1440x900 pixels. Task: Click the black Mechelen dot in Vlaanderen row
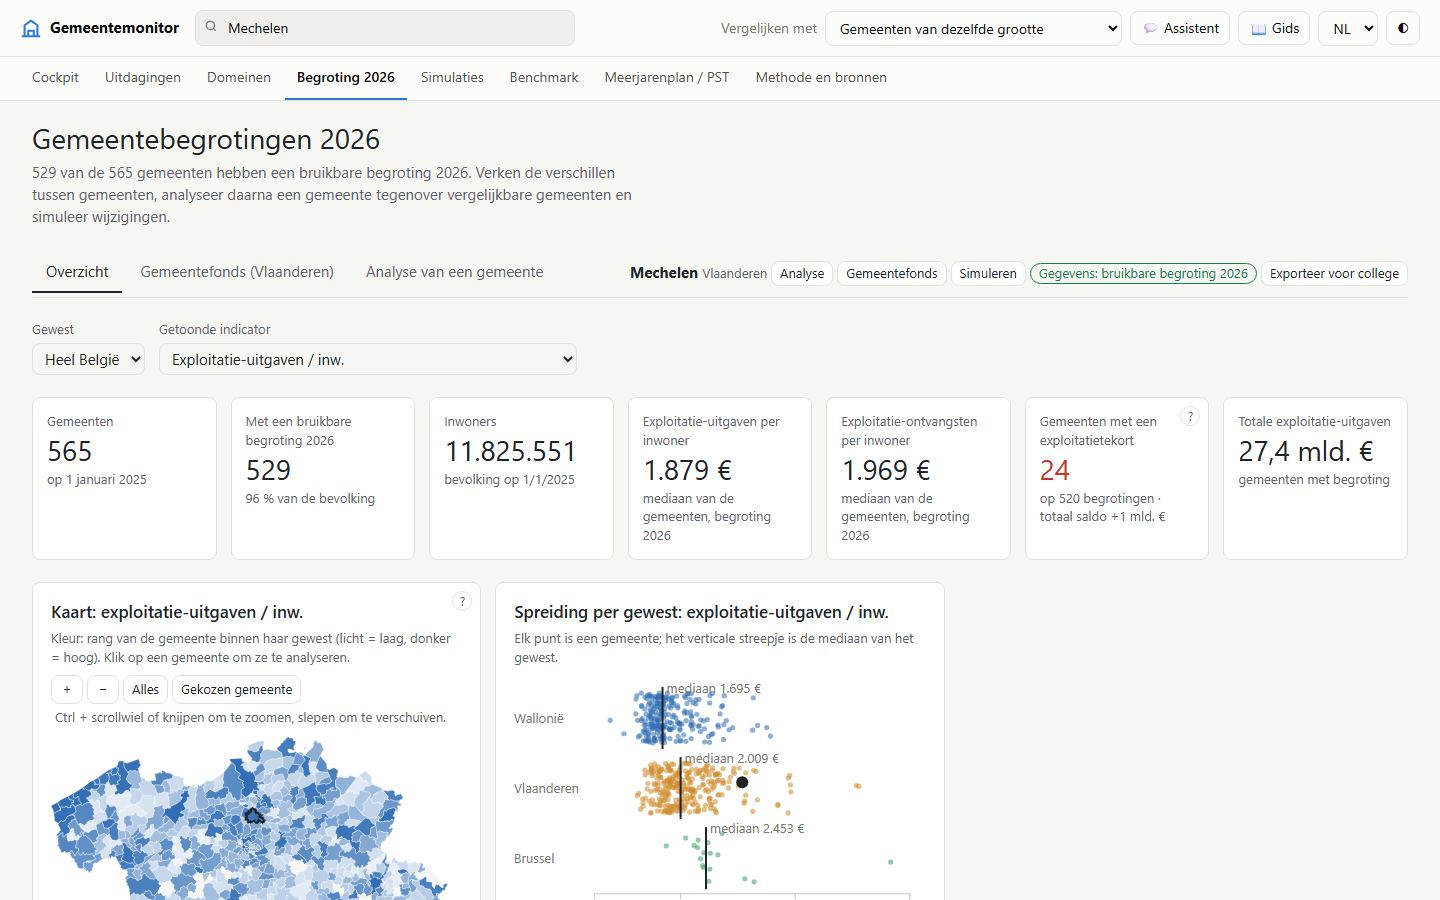tap(742, 782)
